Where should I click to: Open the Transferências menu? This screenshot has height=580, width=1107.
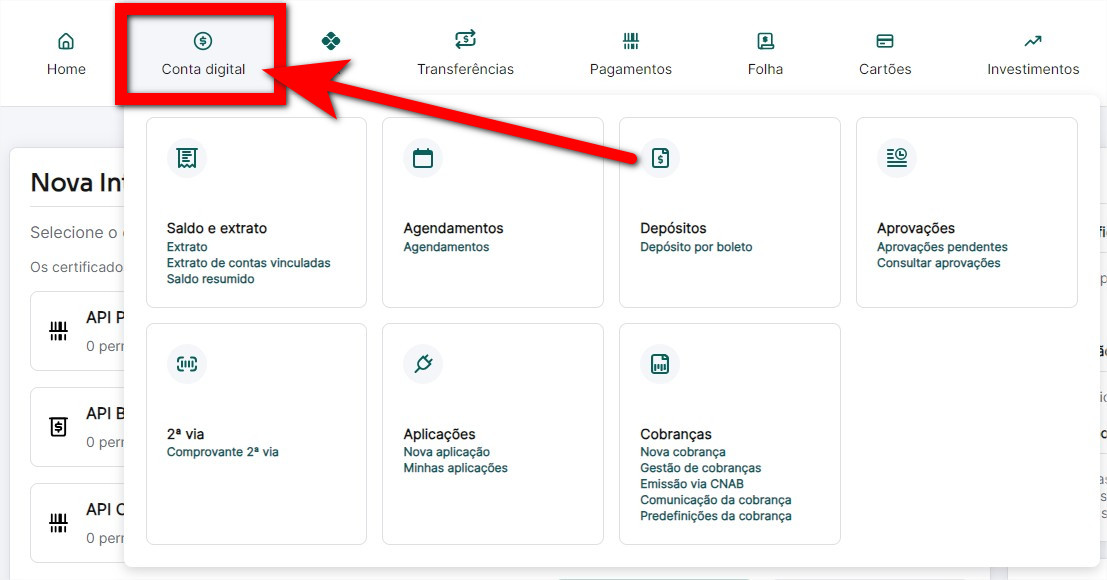tap(465, 54)
